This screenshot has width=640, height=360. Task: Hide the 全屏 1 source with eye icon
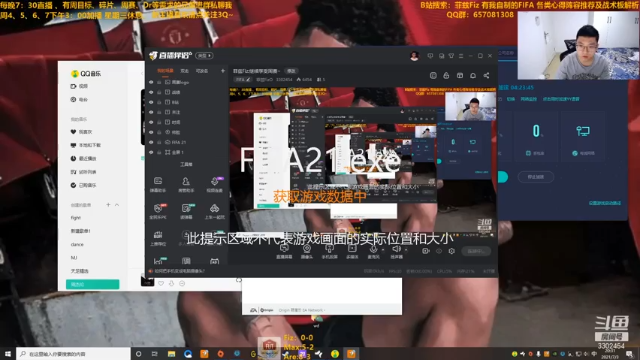(151, 152)
